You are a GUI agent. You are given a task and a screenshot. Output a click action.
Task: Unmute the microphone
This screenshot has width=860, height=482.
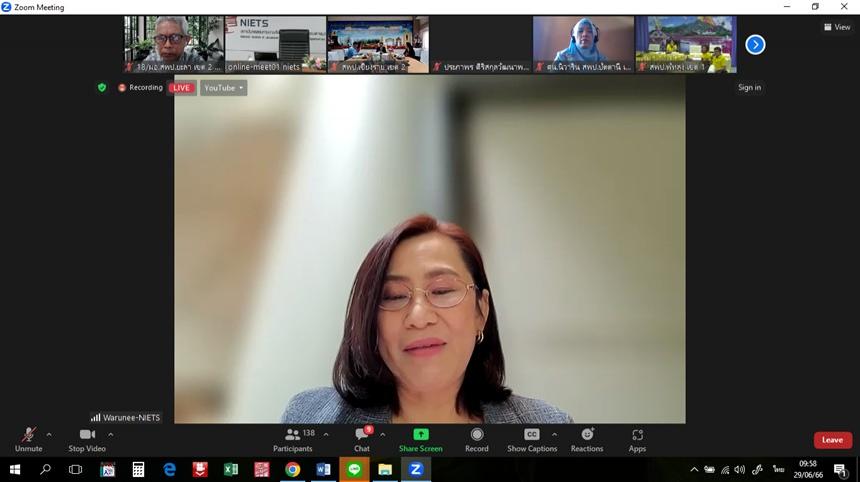29,440
